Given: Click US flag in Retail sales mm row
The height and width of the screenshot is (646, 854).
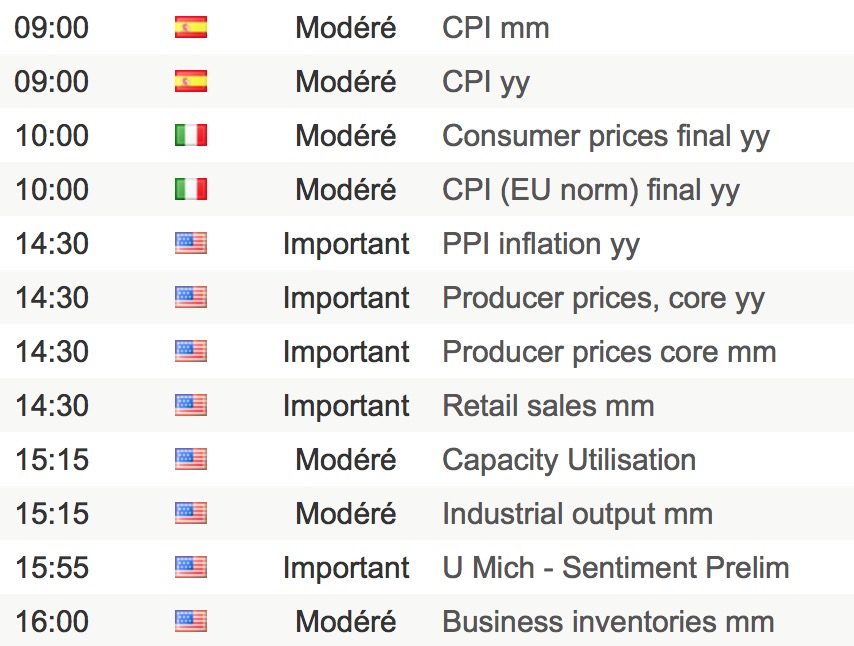Looking at the screenshot, I should tap(190, 405).
